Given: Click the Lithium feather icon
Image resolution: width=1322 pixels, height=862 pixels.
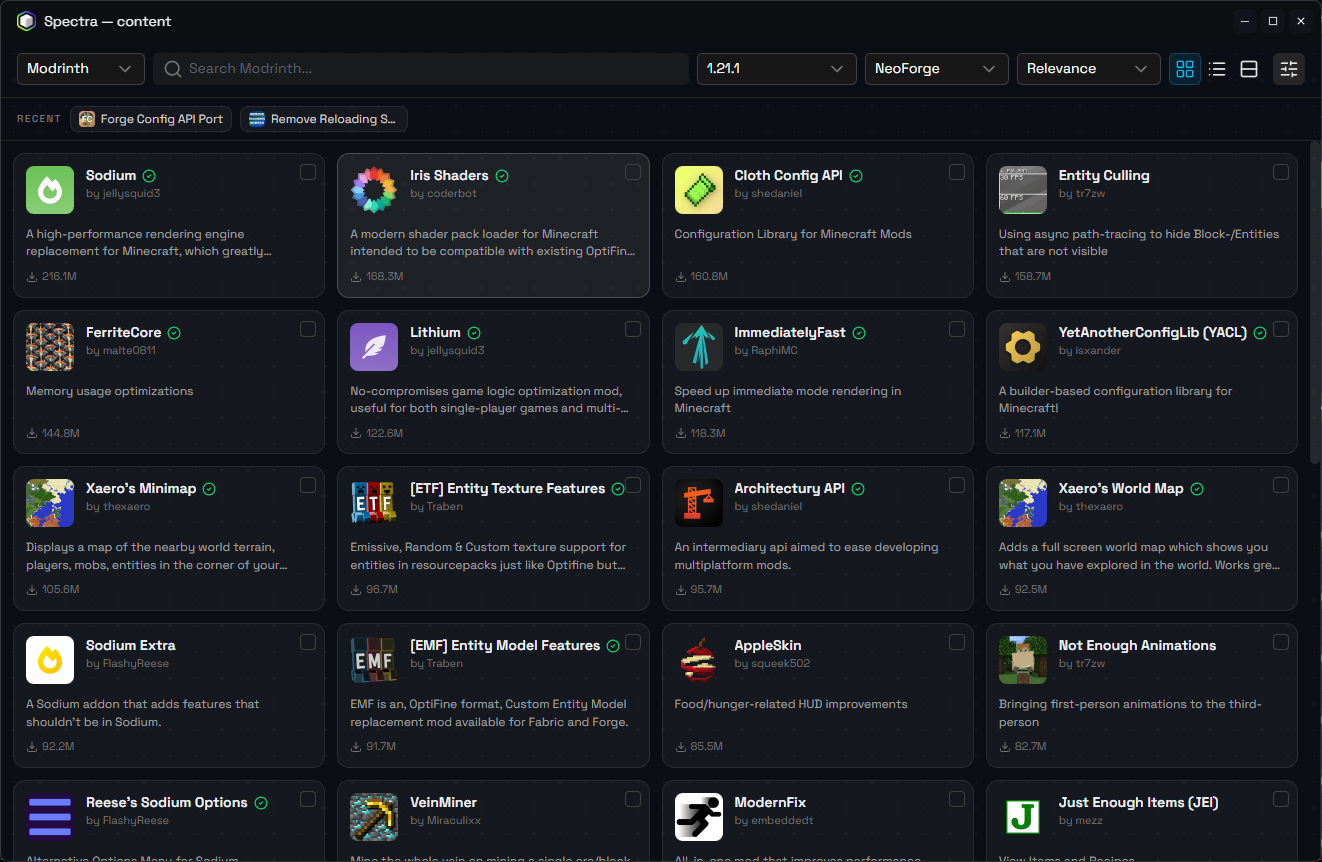Looking at the screenshot, I should 374,347.
